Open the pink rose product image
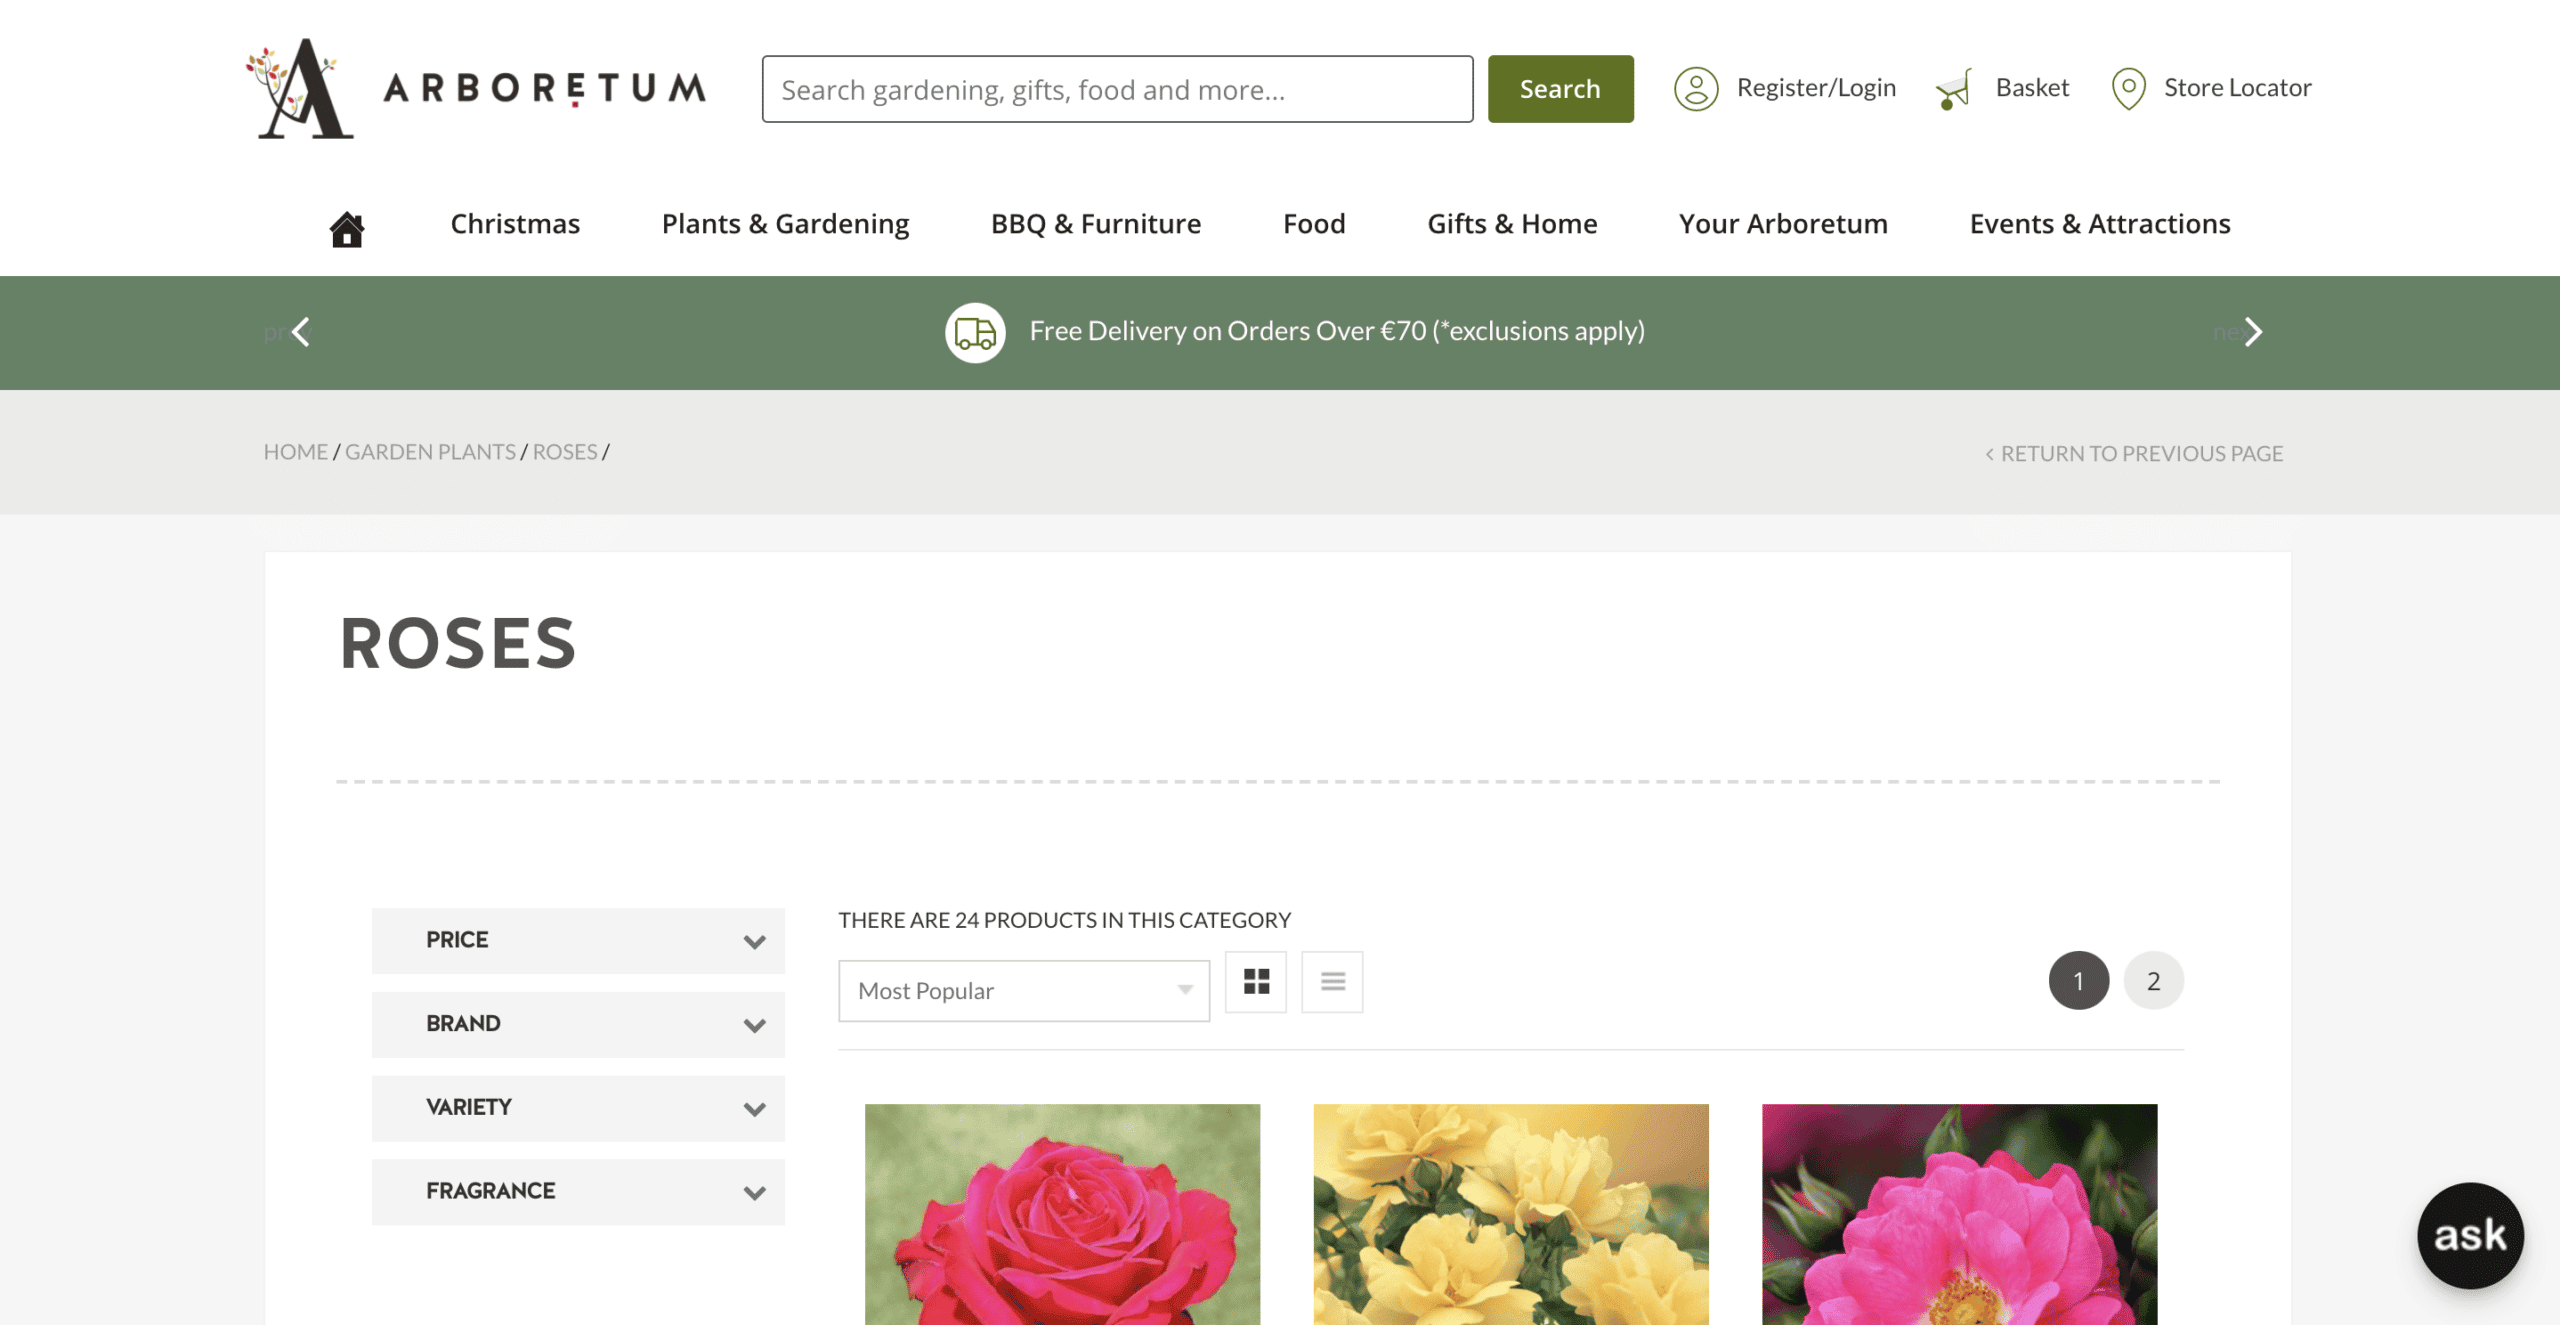2560x1325 pixels. (1959, 1214)
